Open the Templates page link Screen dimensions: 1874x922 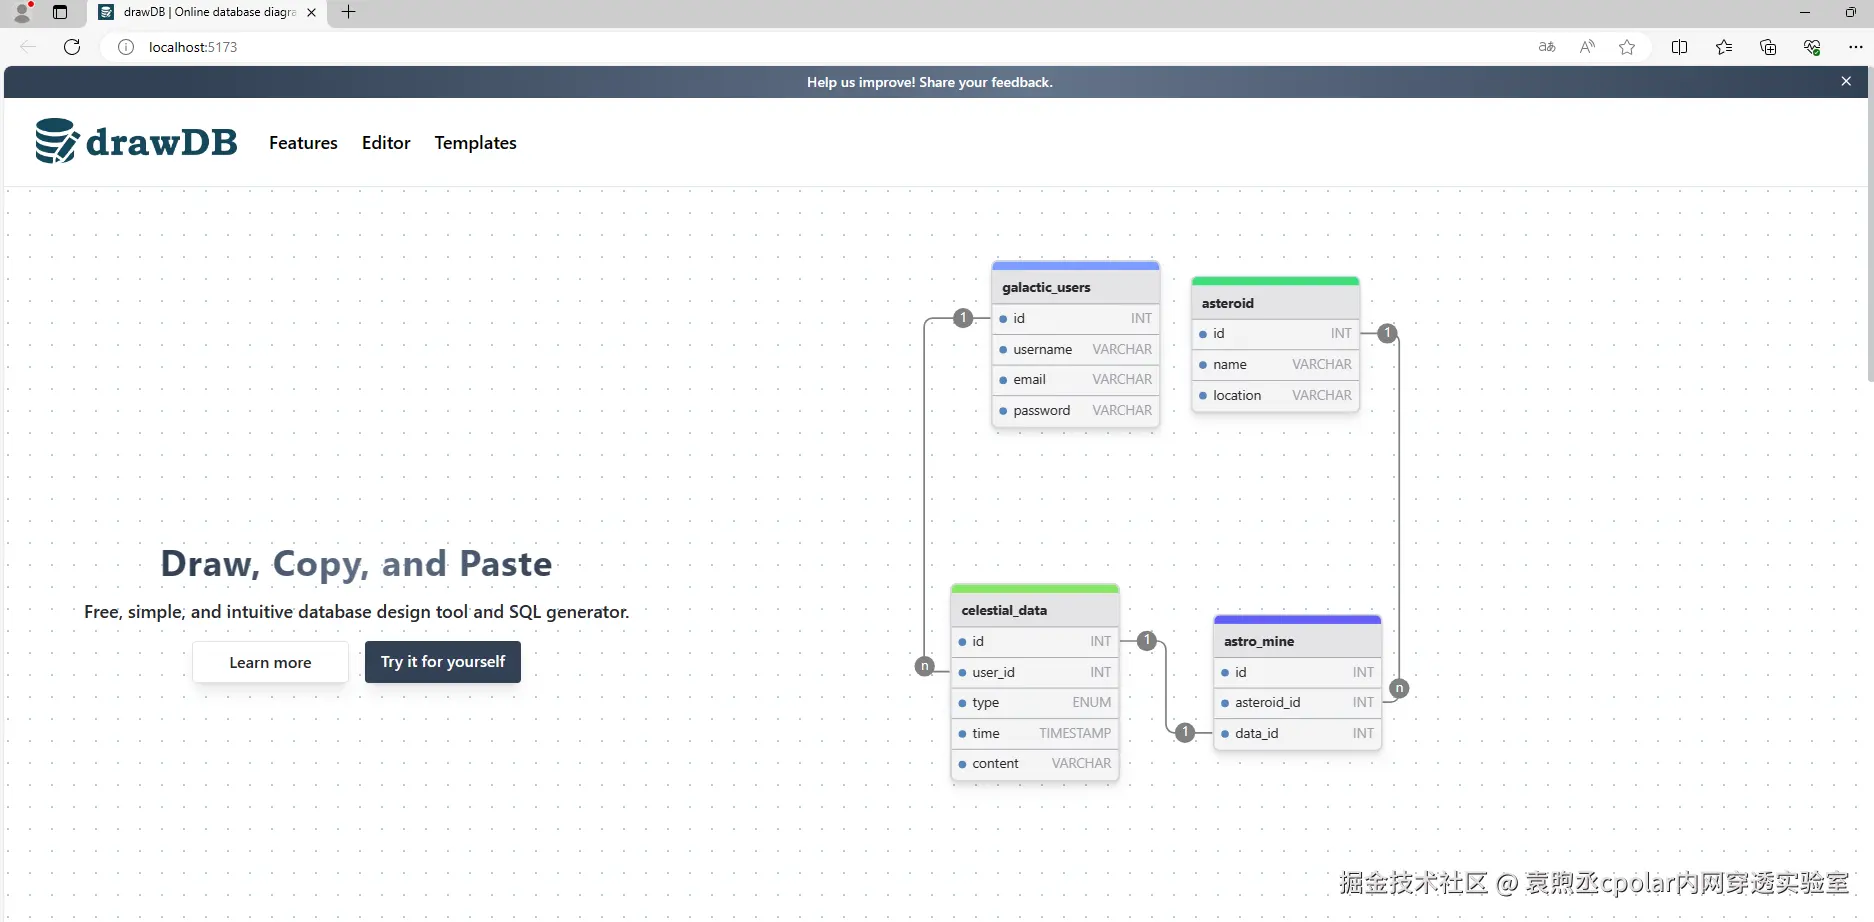pyautogui.click(x=475, y=143)
